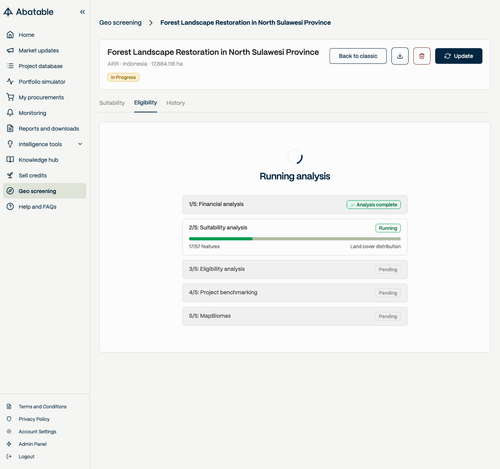The width and height of the screenshot is (500, 469).
Task: Click the Logout arrow icon
Action: [9, 456]
